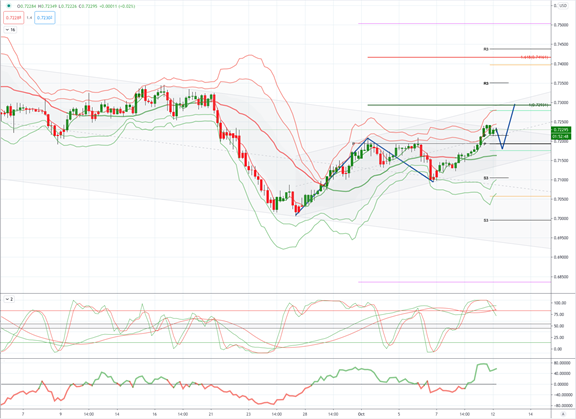
Task: Open the USD currency selector
Action: 562,6
